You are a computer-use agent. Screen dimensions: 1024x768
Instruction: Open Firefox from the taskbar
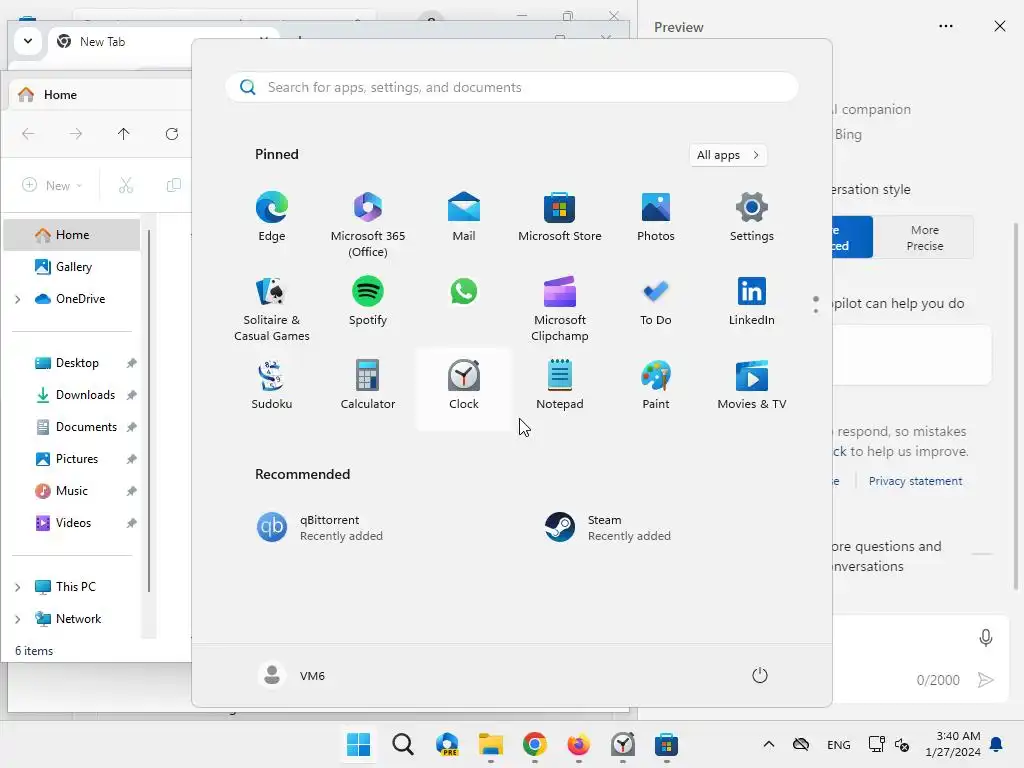tap(579, 744)
